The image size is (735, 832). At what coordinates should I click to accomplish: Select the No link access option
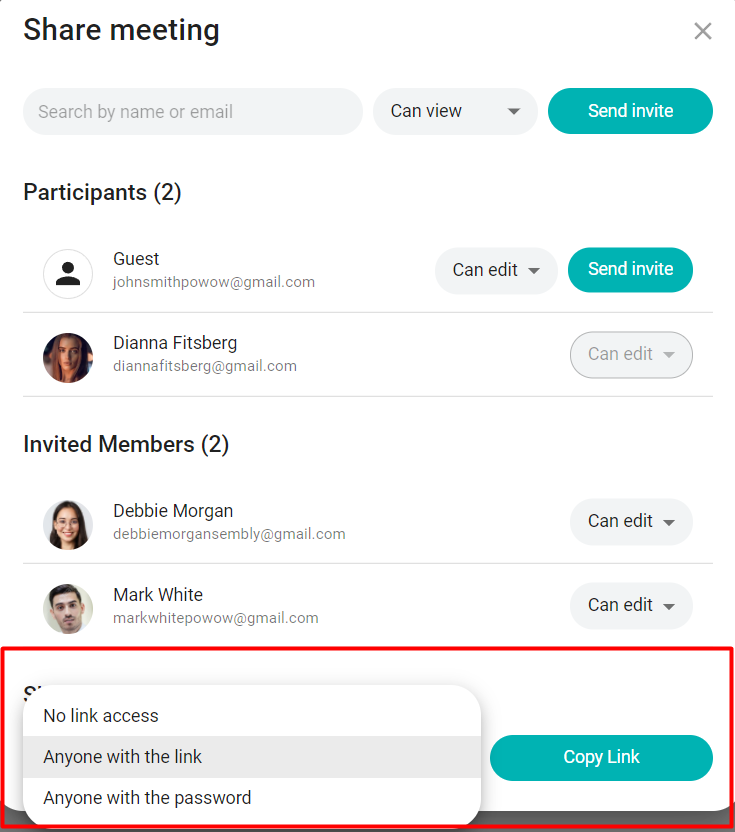click(101, 716)
